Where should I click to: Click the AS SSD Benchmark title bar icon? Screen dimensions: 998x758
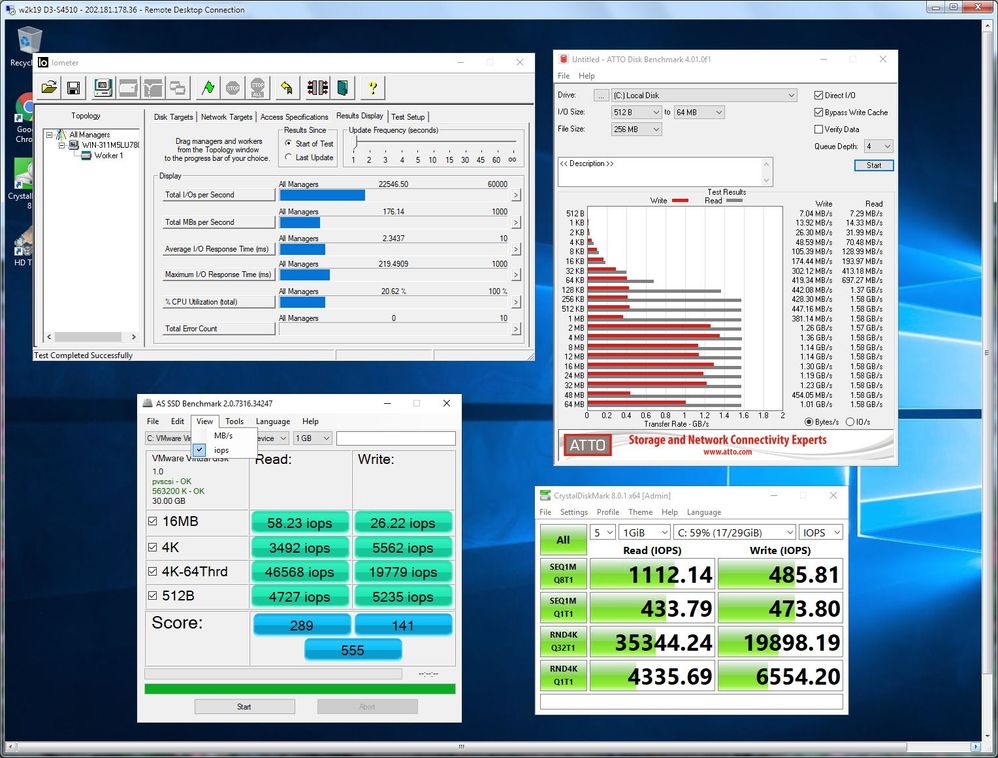click(x=147, y=404)
